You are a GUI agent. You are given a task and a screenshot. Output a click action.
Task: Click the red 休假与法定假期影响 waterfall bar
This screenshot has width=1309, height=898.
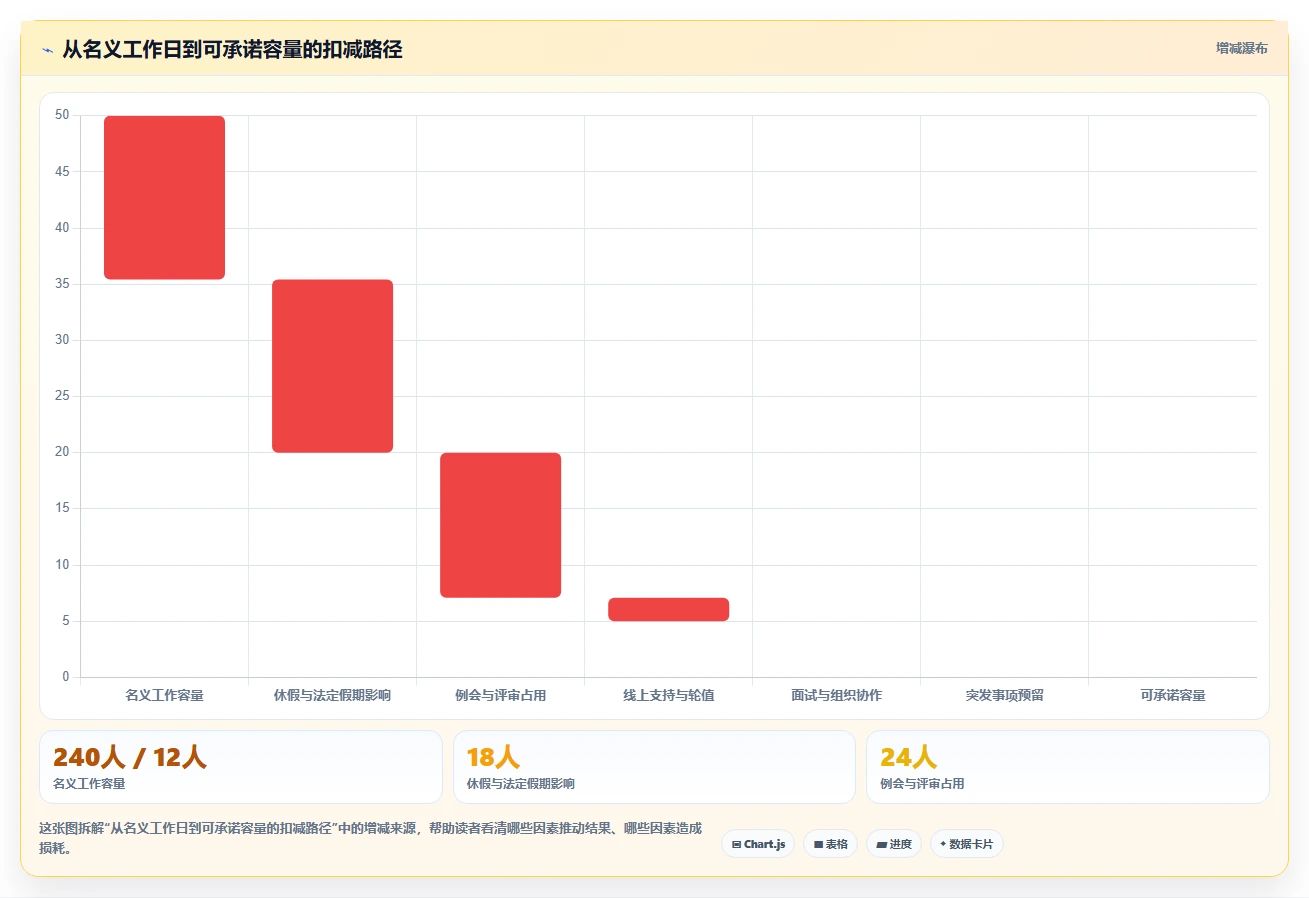click(x=333, y=366)
